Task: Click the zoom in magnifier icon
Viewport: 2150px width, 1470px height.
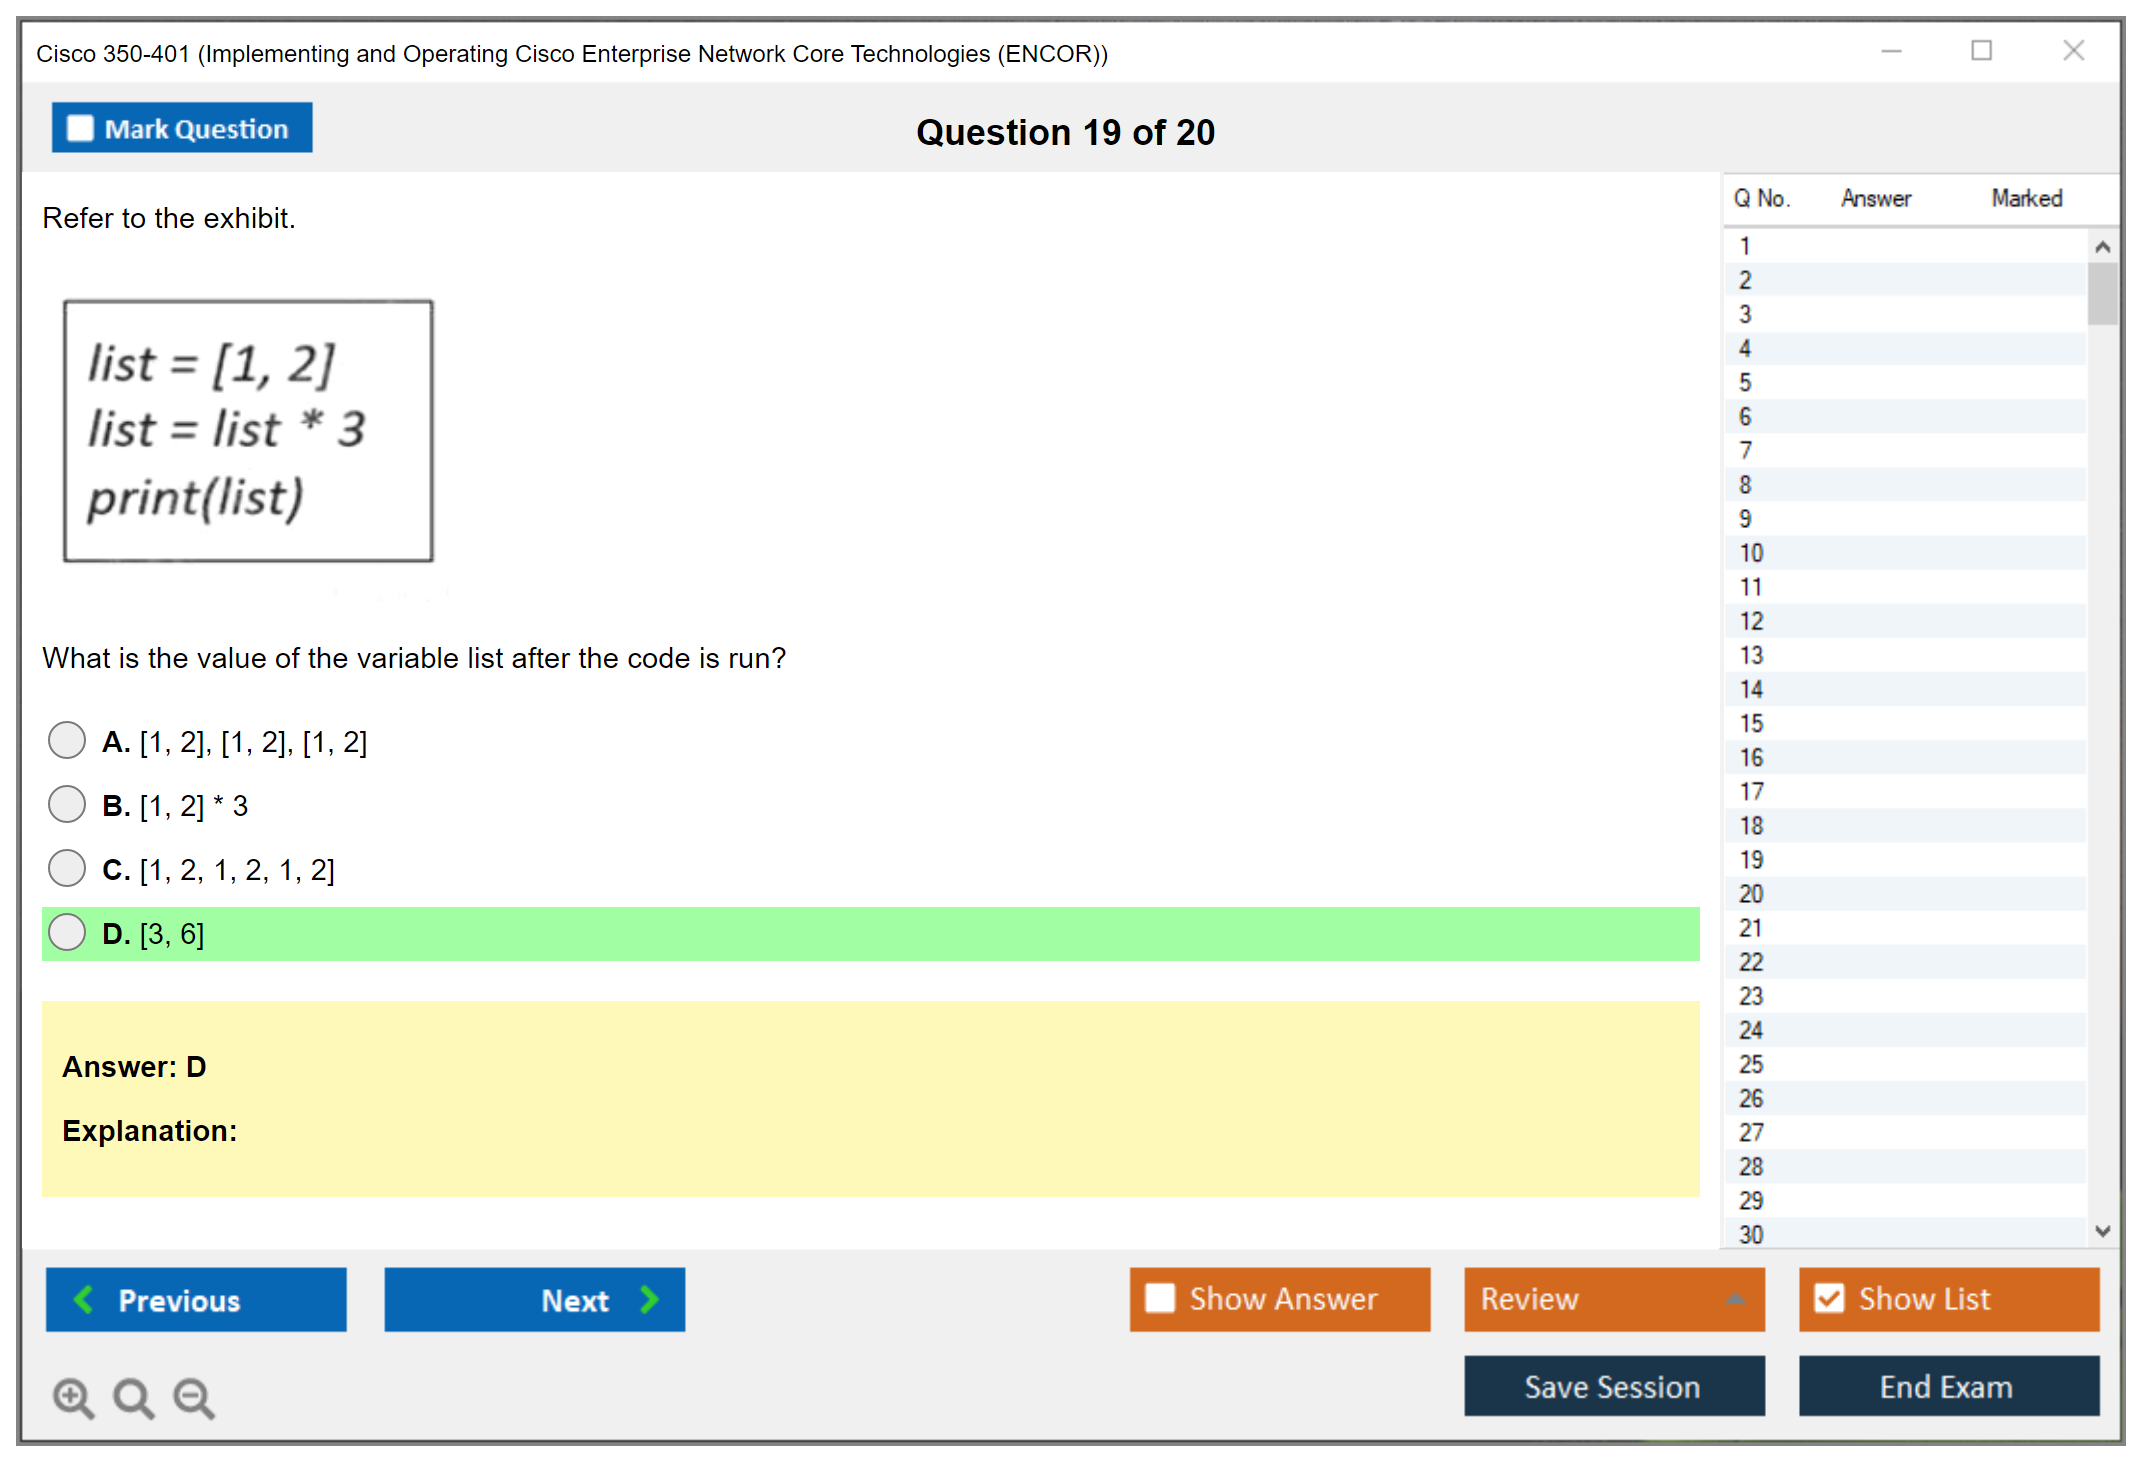Action: 73,1397
